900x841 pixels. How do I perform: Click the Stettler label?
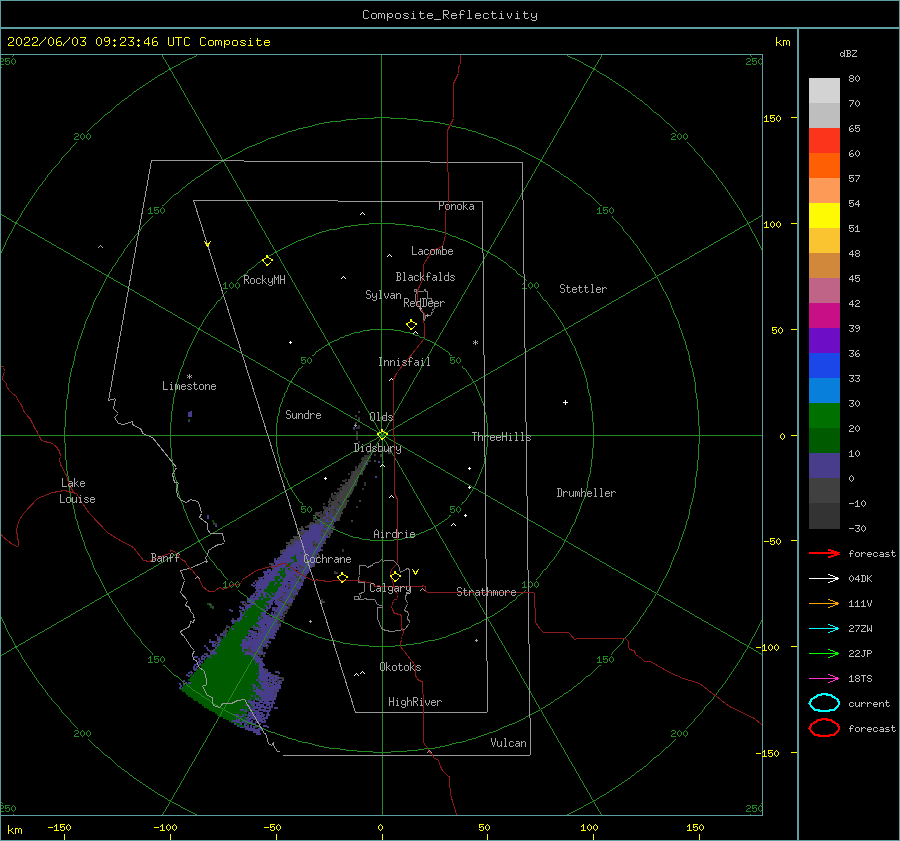pyautogui.click(x=583, y=289)
